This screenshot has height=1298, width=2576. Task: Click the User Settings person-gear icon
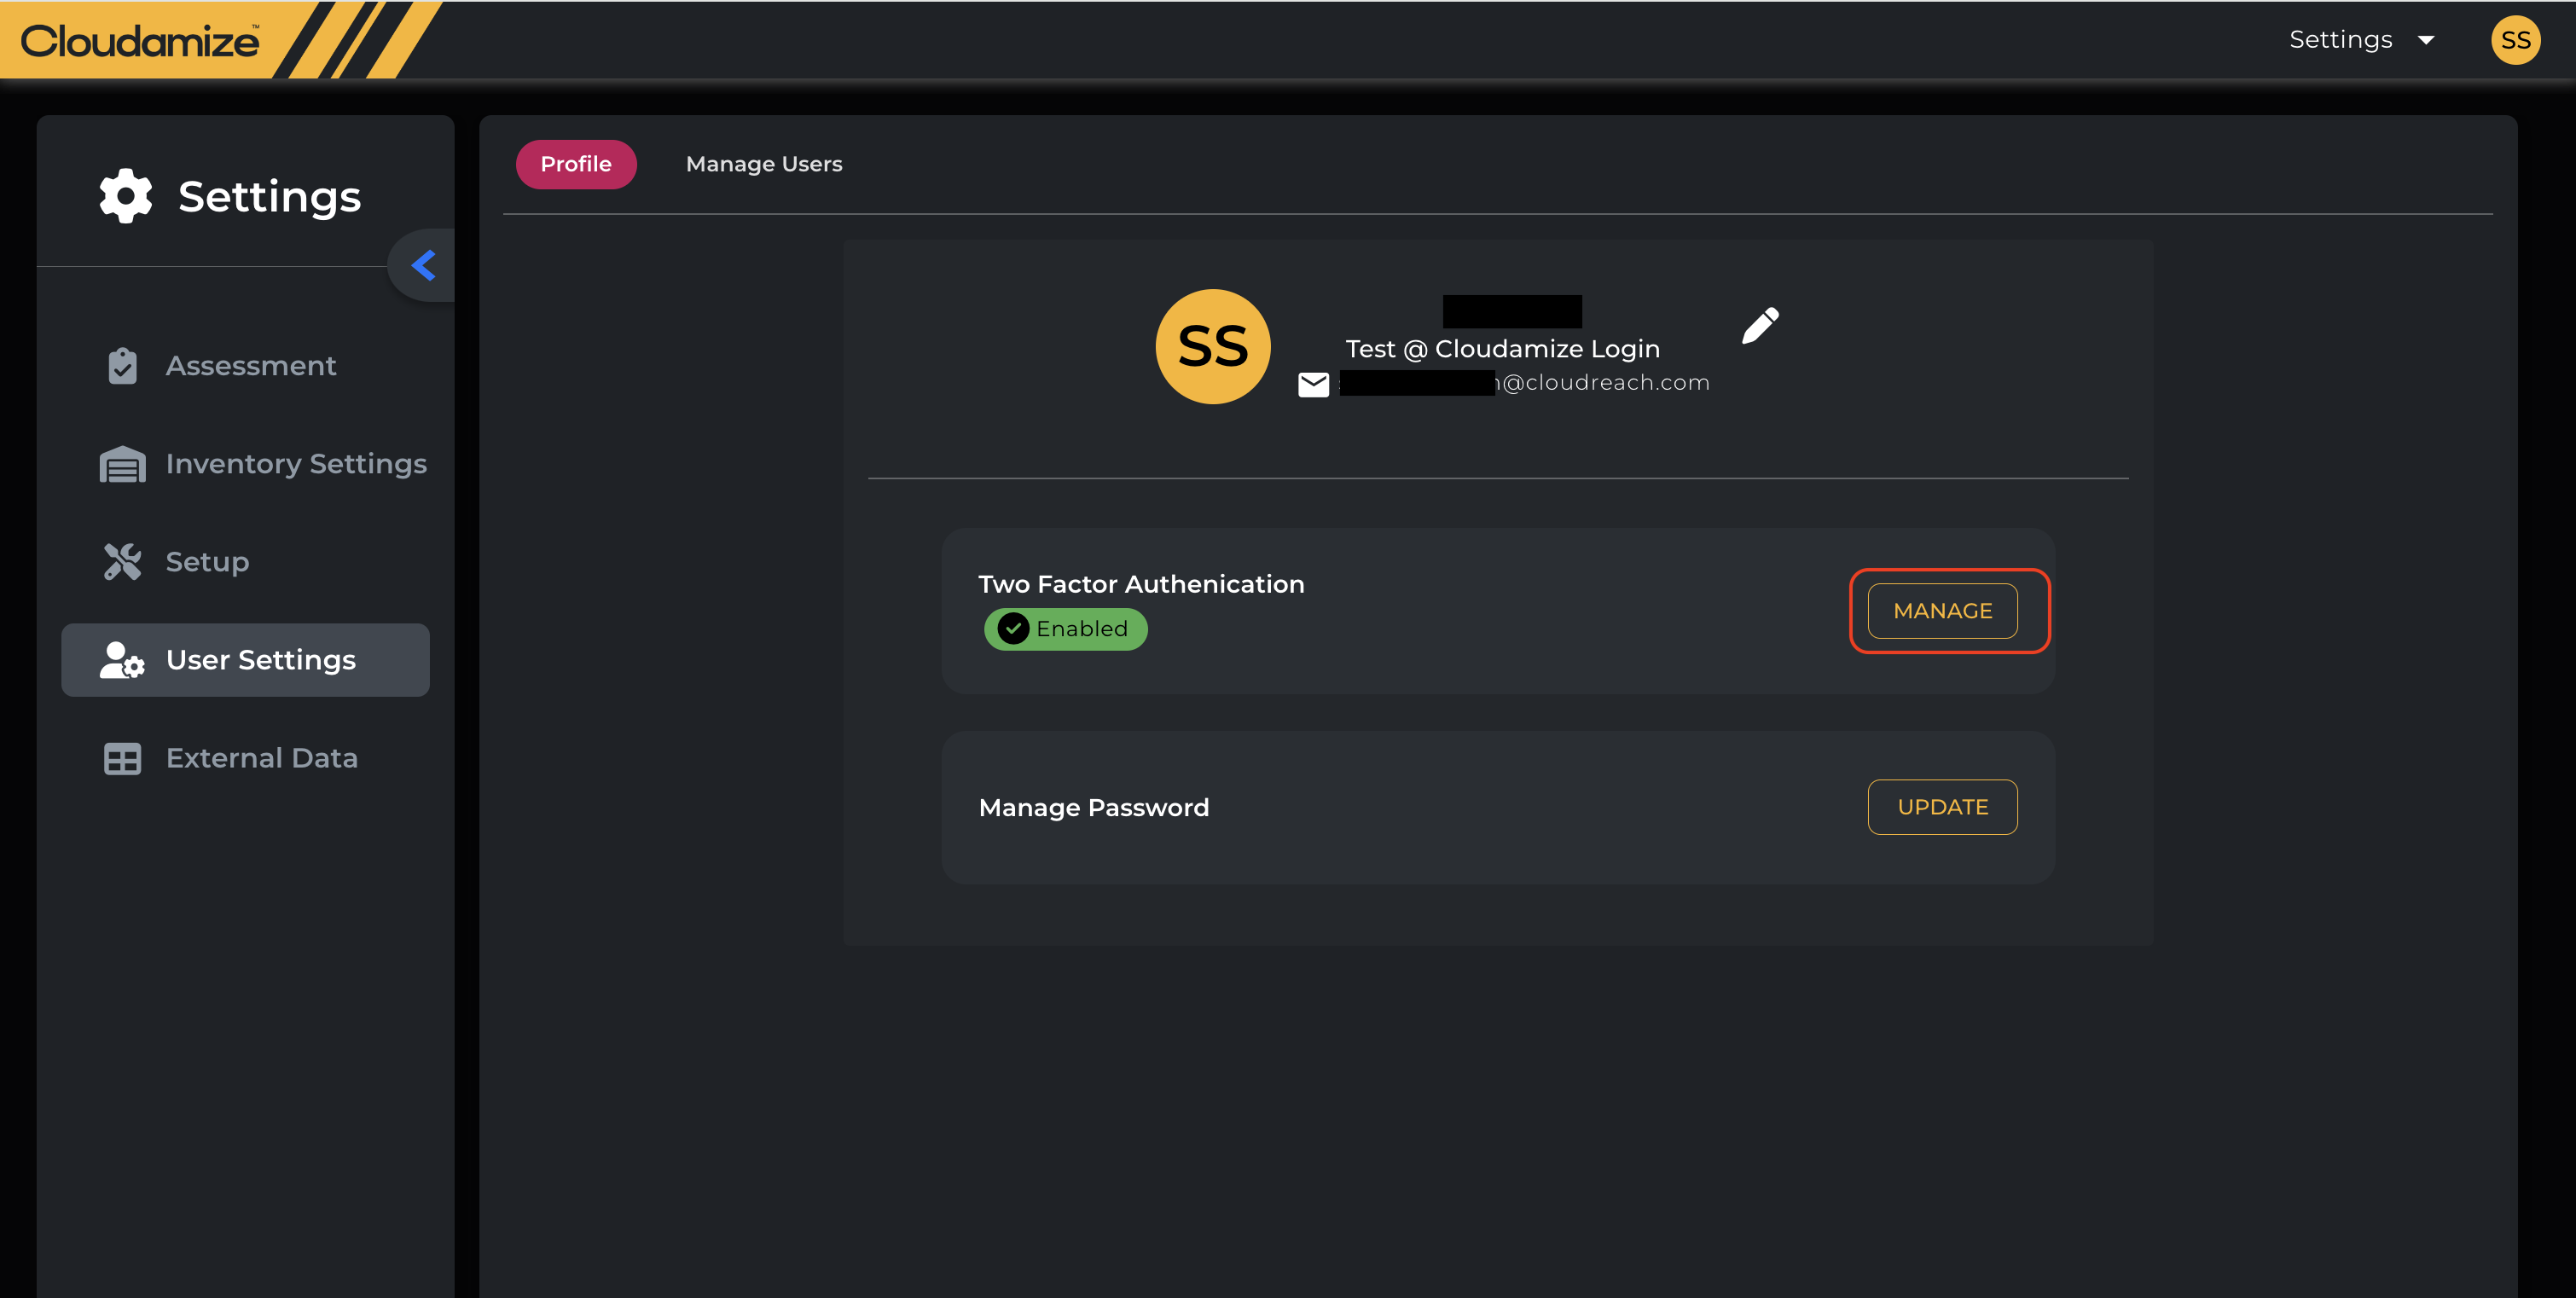tap(122, 660)
